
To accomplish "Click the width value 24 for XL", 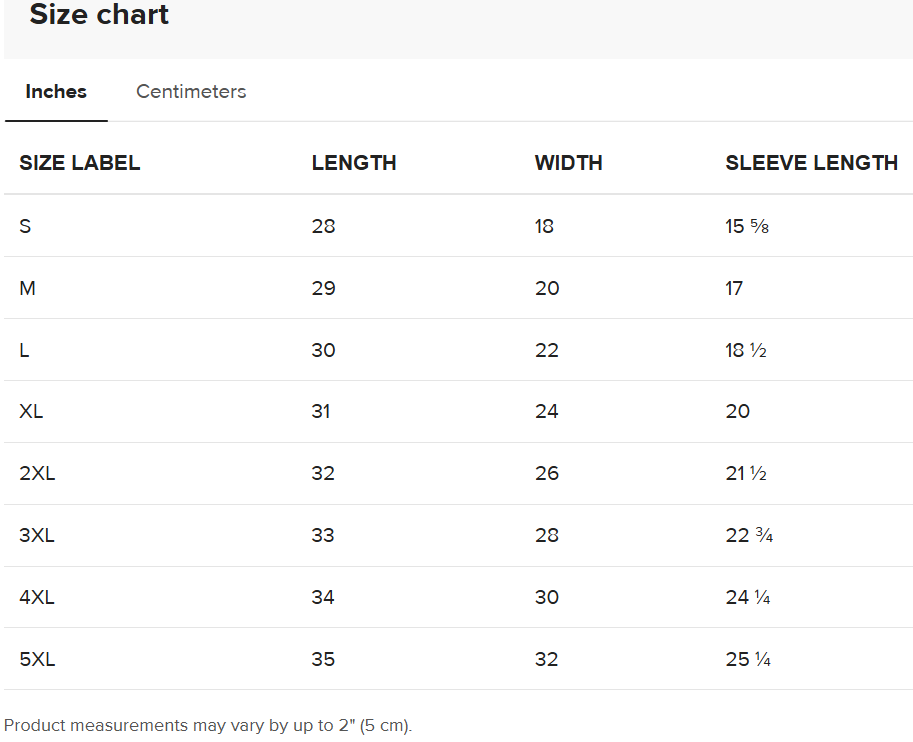I will click(547, 411).
